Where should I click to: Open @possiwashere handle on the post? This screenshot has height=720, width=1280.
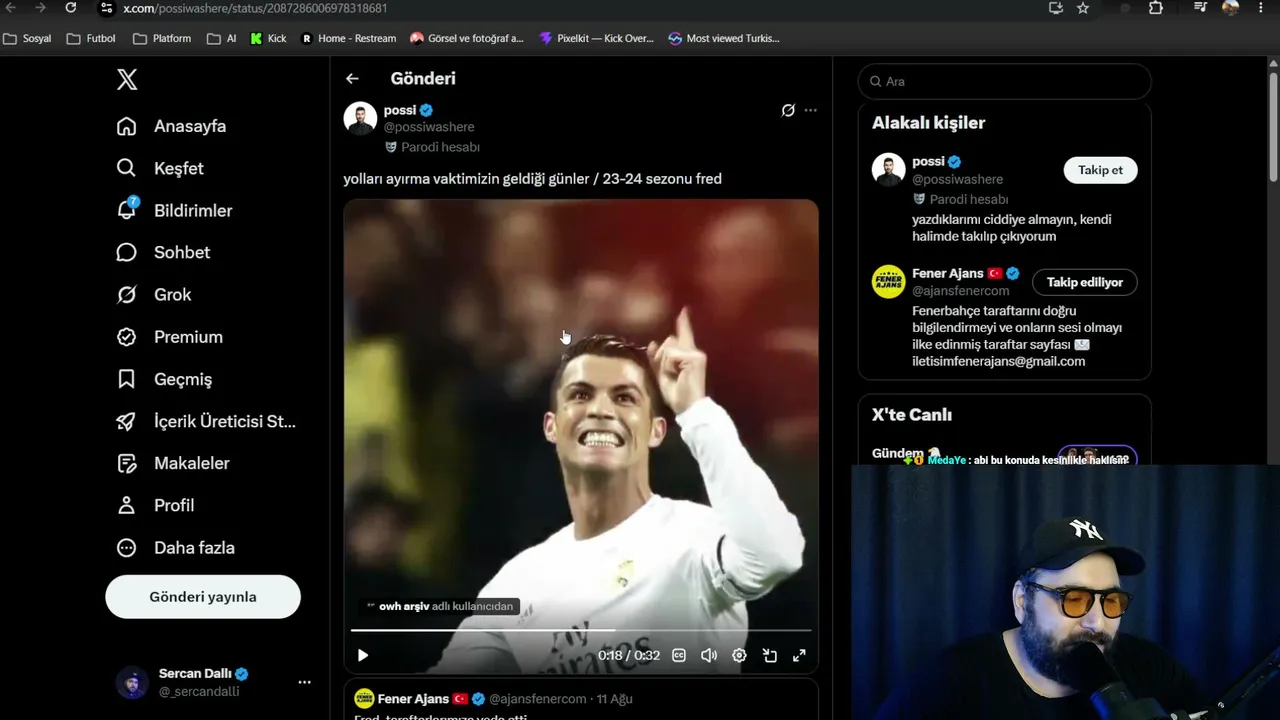click(429, 127)
